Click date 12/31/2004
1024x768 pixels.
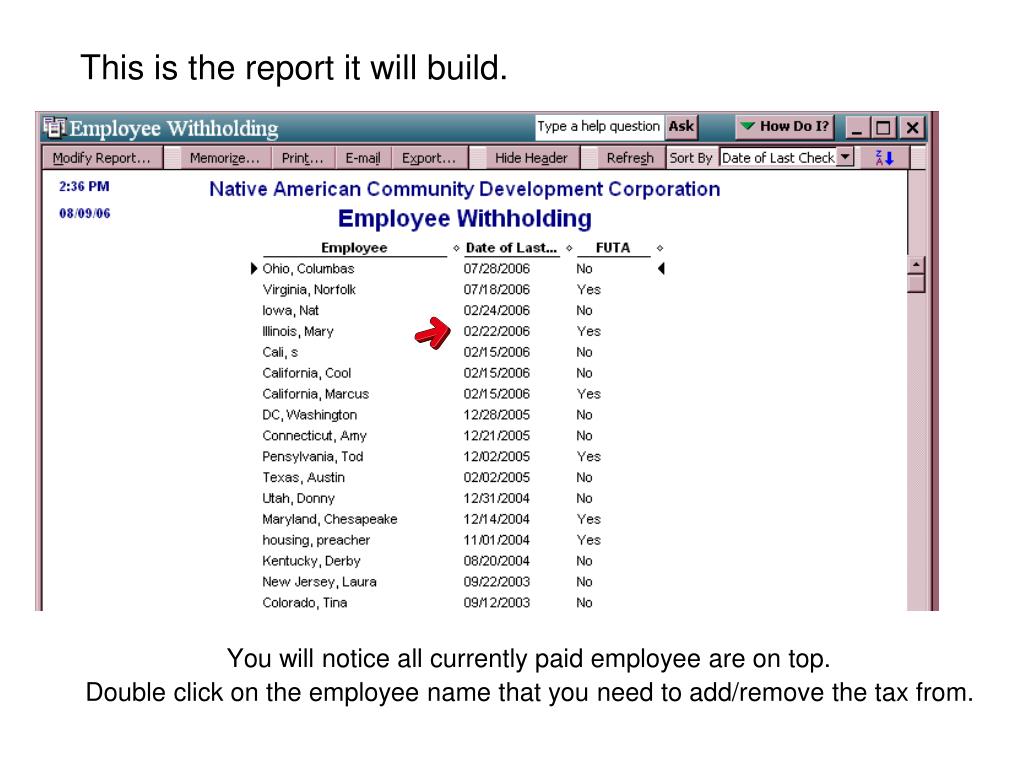point(497,498)
